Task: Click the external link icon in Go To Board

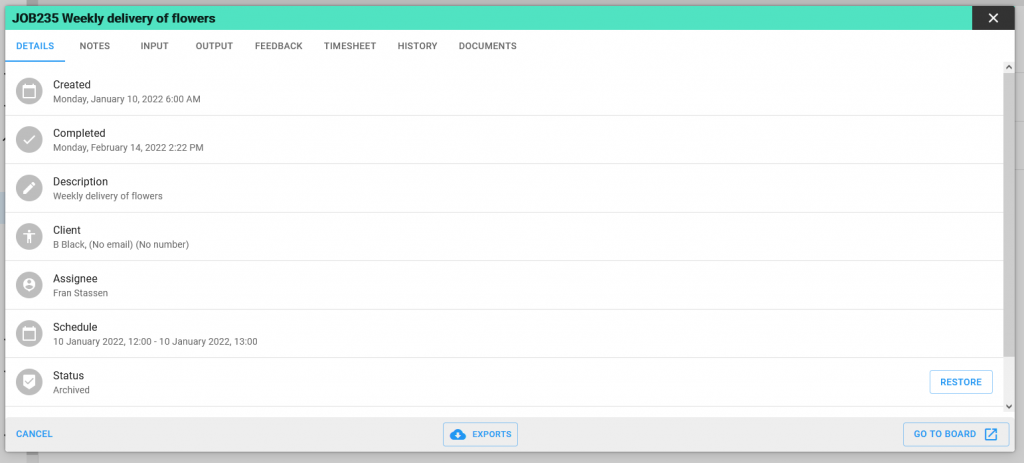Action: (991, 434)
